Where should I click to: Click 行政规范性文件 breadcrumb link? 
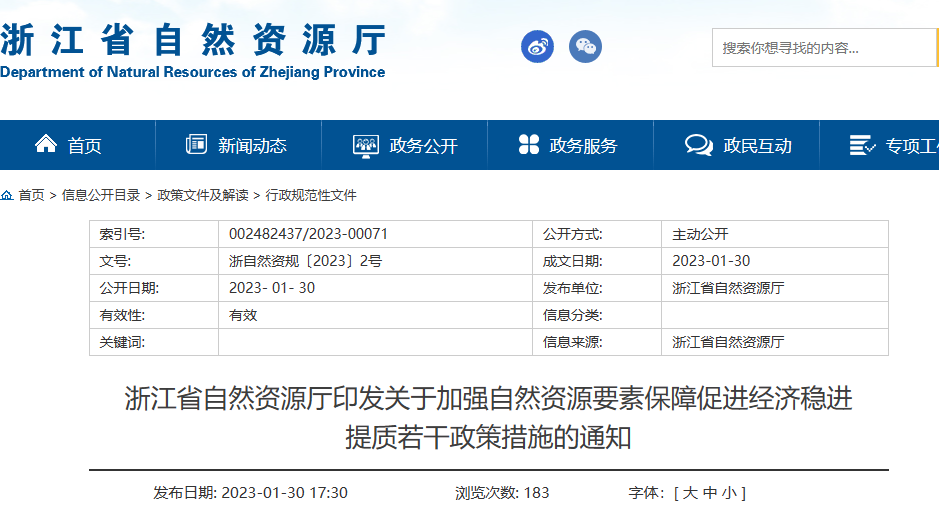pyautogui.click(x=311, y=195)
